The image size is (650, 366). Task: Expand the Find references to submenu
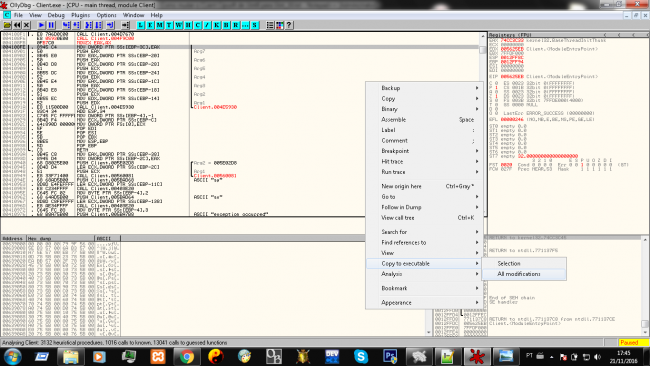424,242
